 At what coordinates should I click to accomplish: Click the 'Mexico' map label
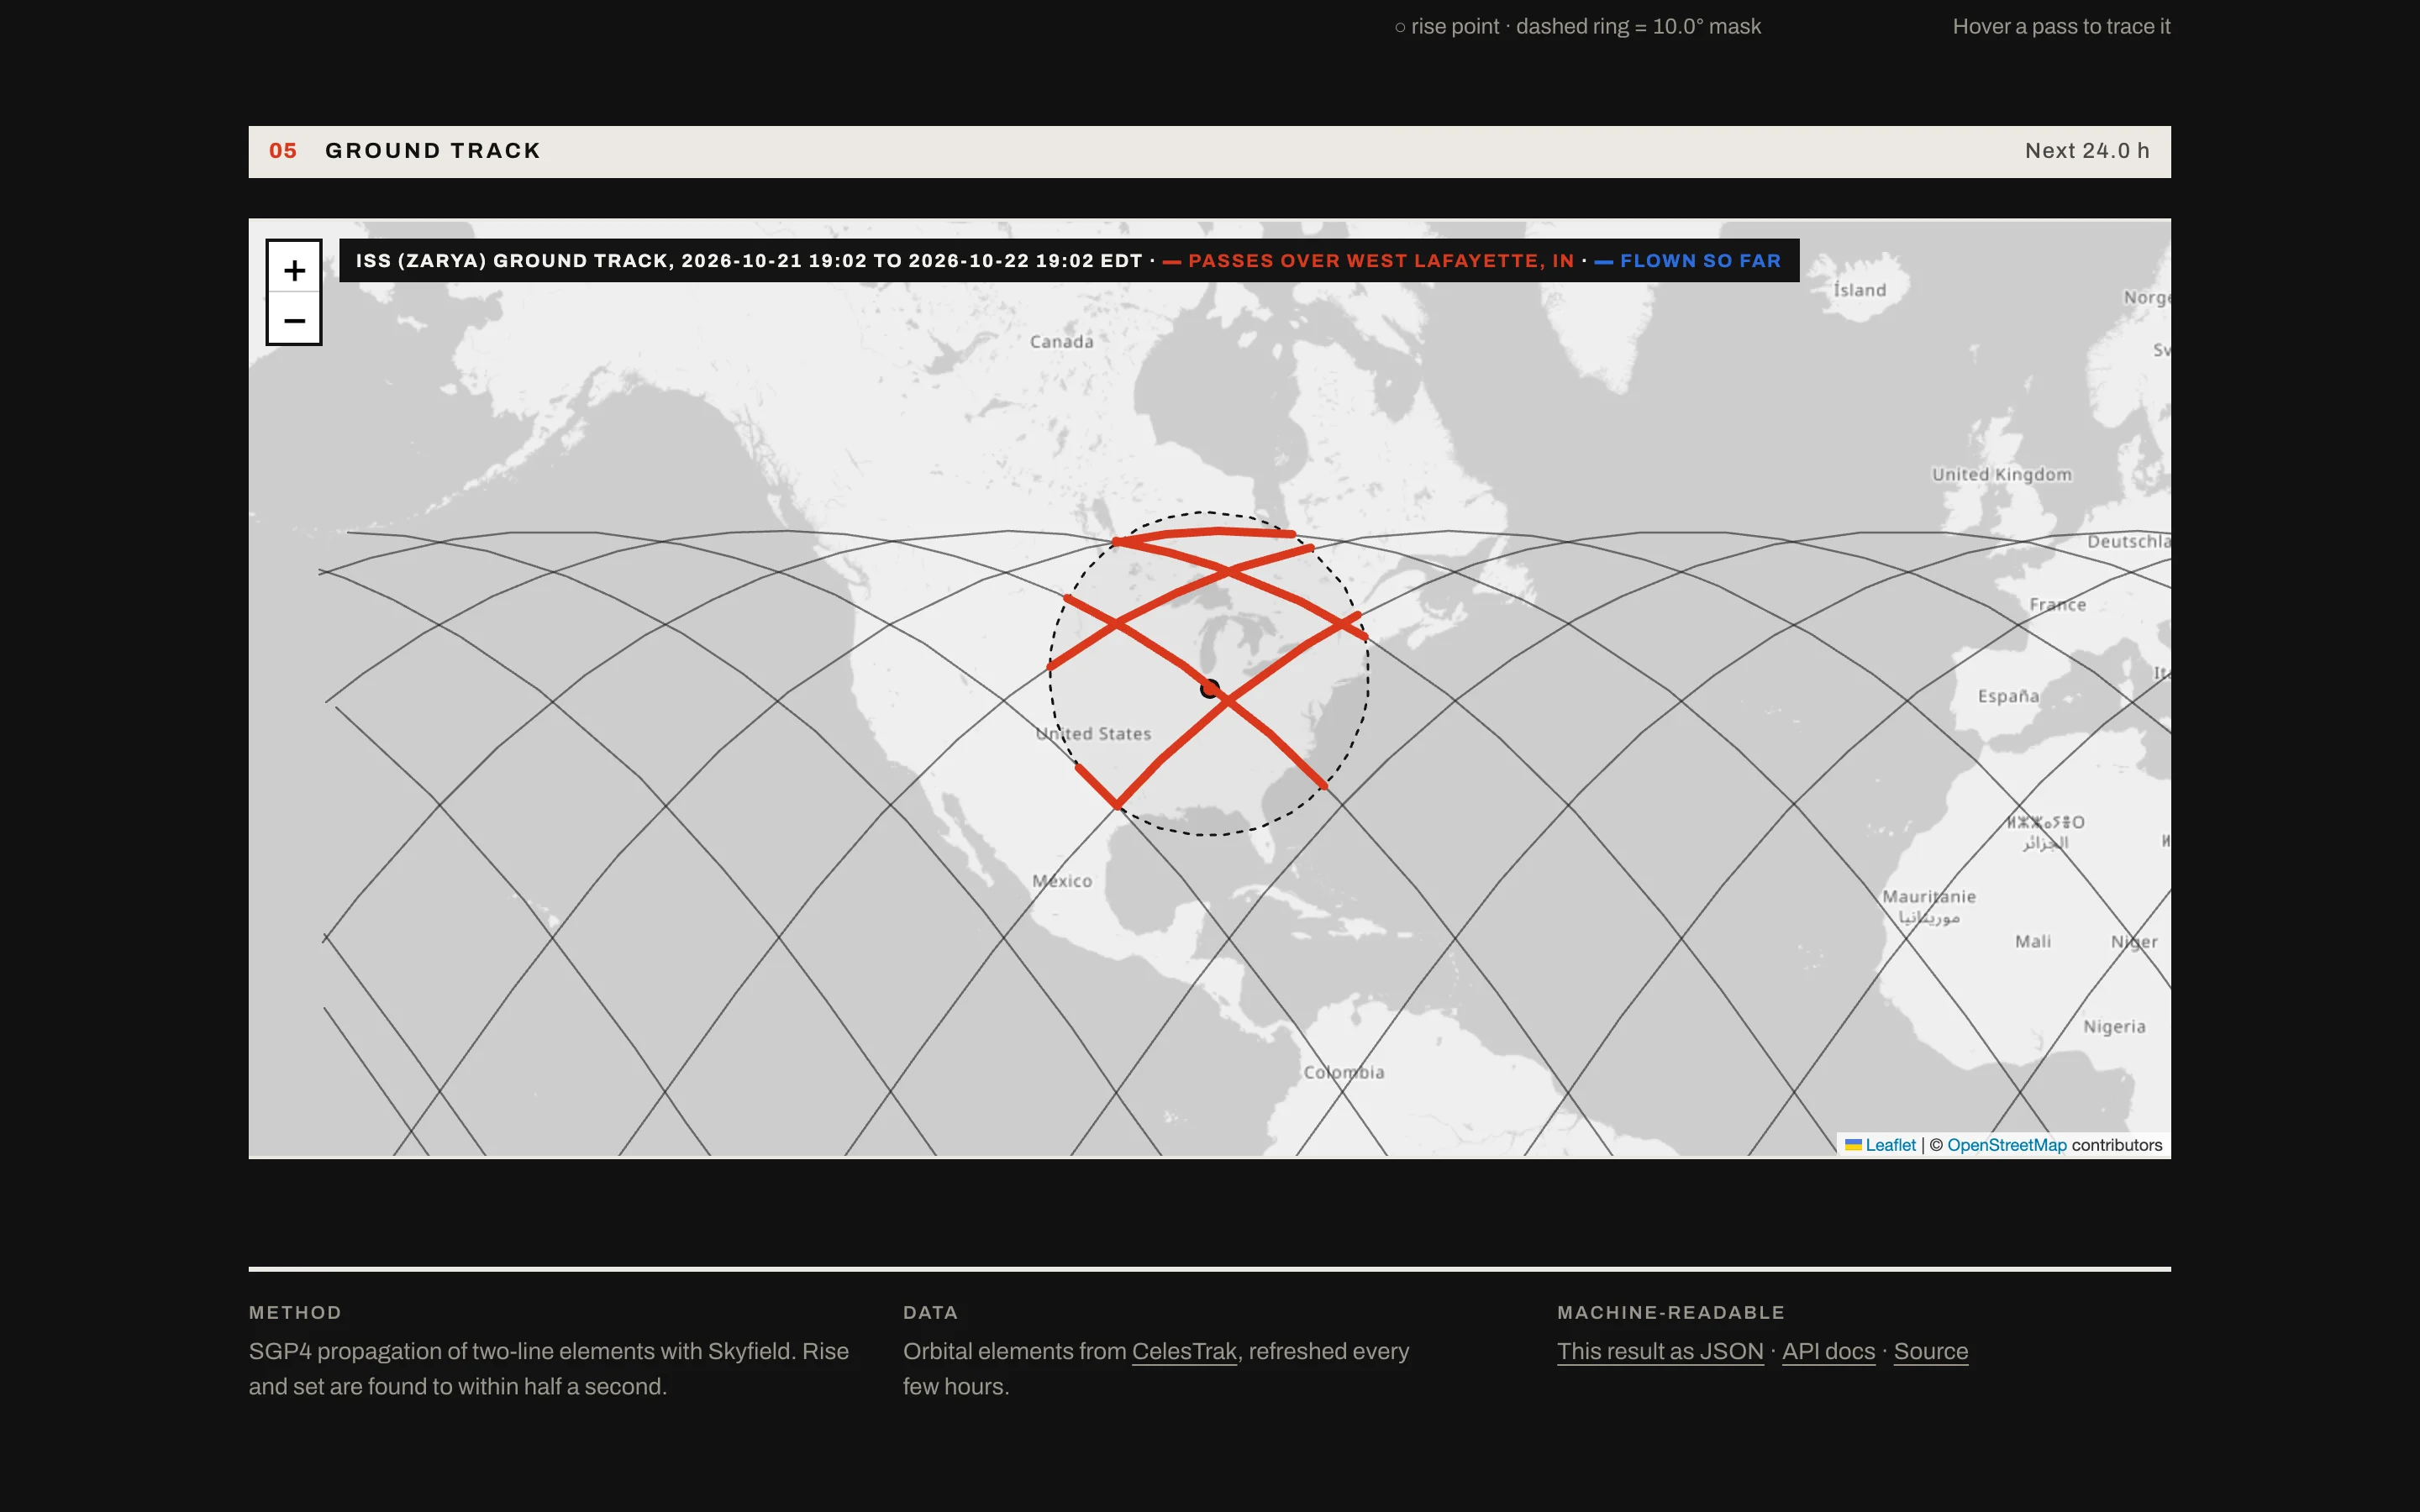1062,881
